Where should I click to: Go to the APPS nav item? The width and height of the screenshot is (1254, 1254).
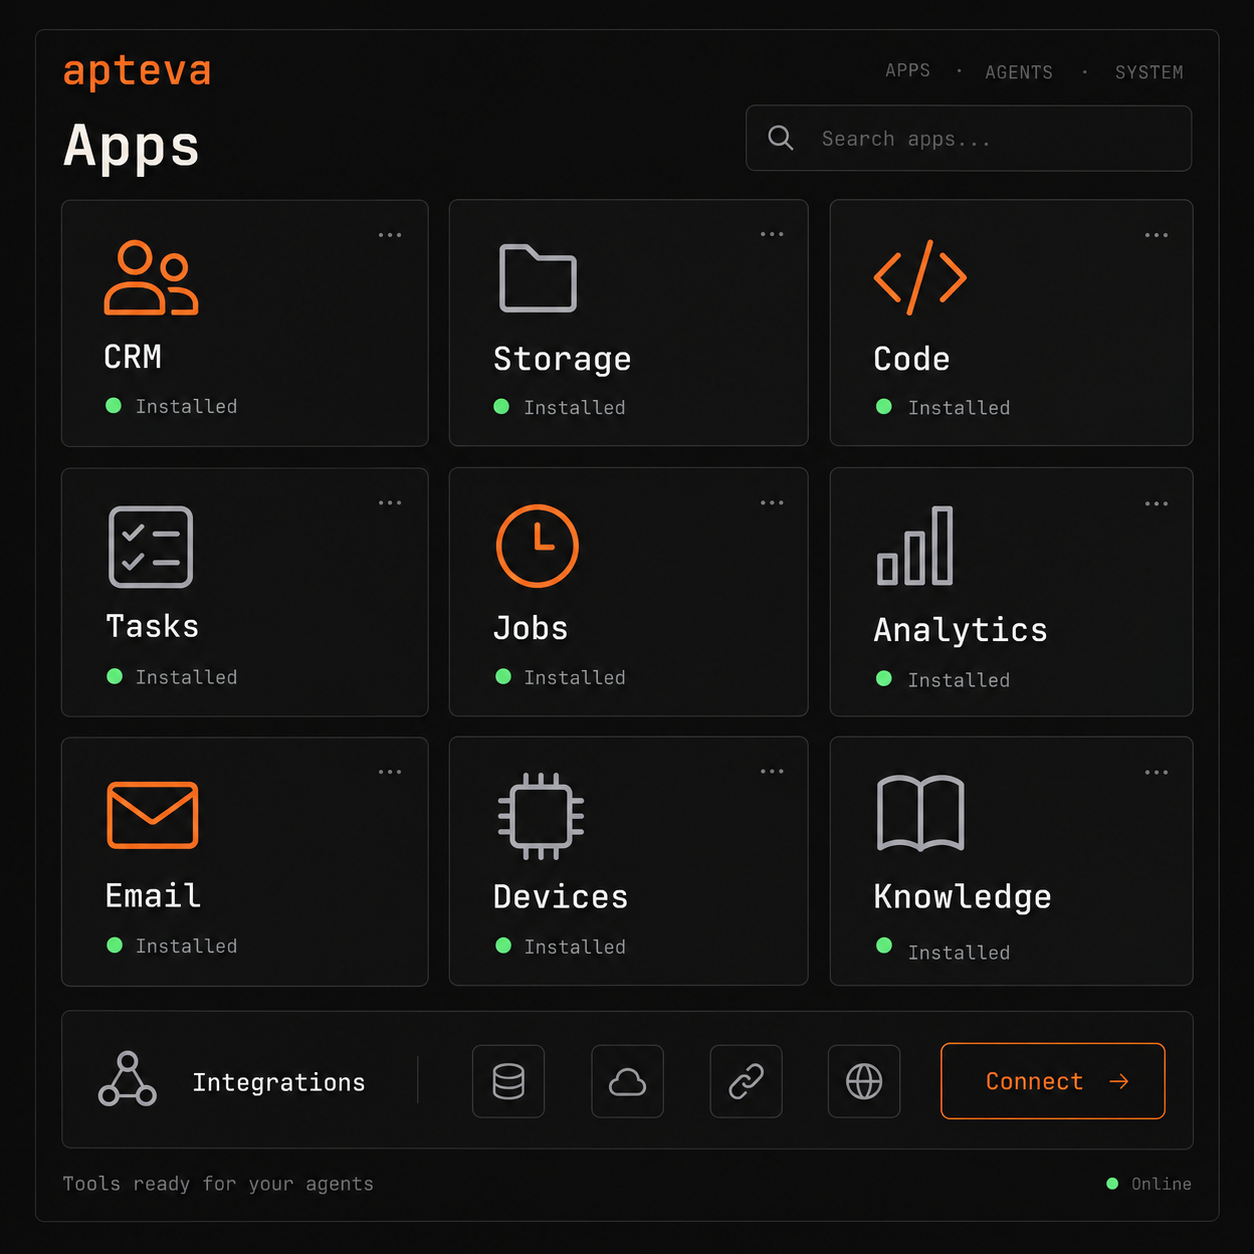pyautogui.click(x=908, y=70)
